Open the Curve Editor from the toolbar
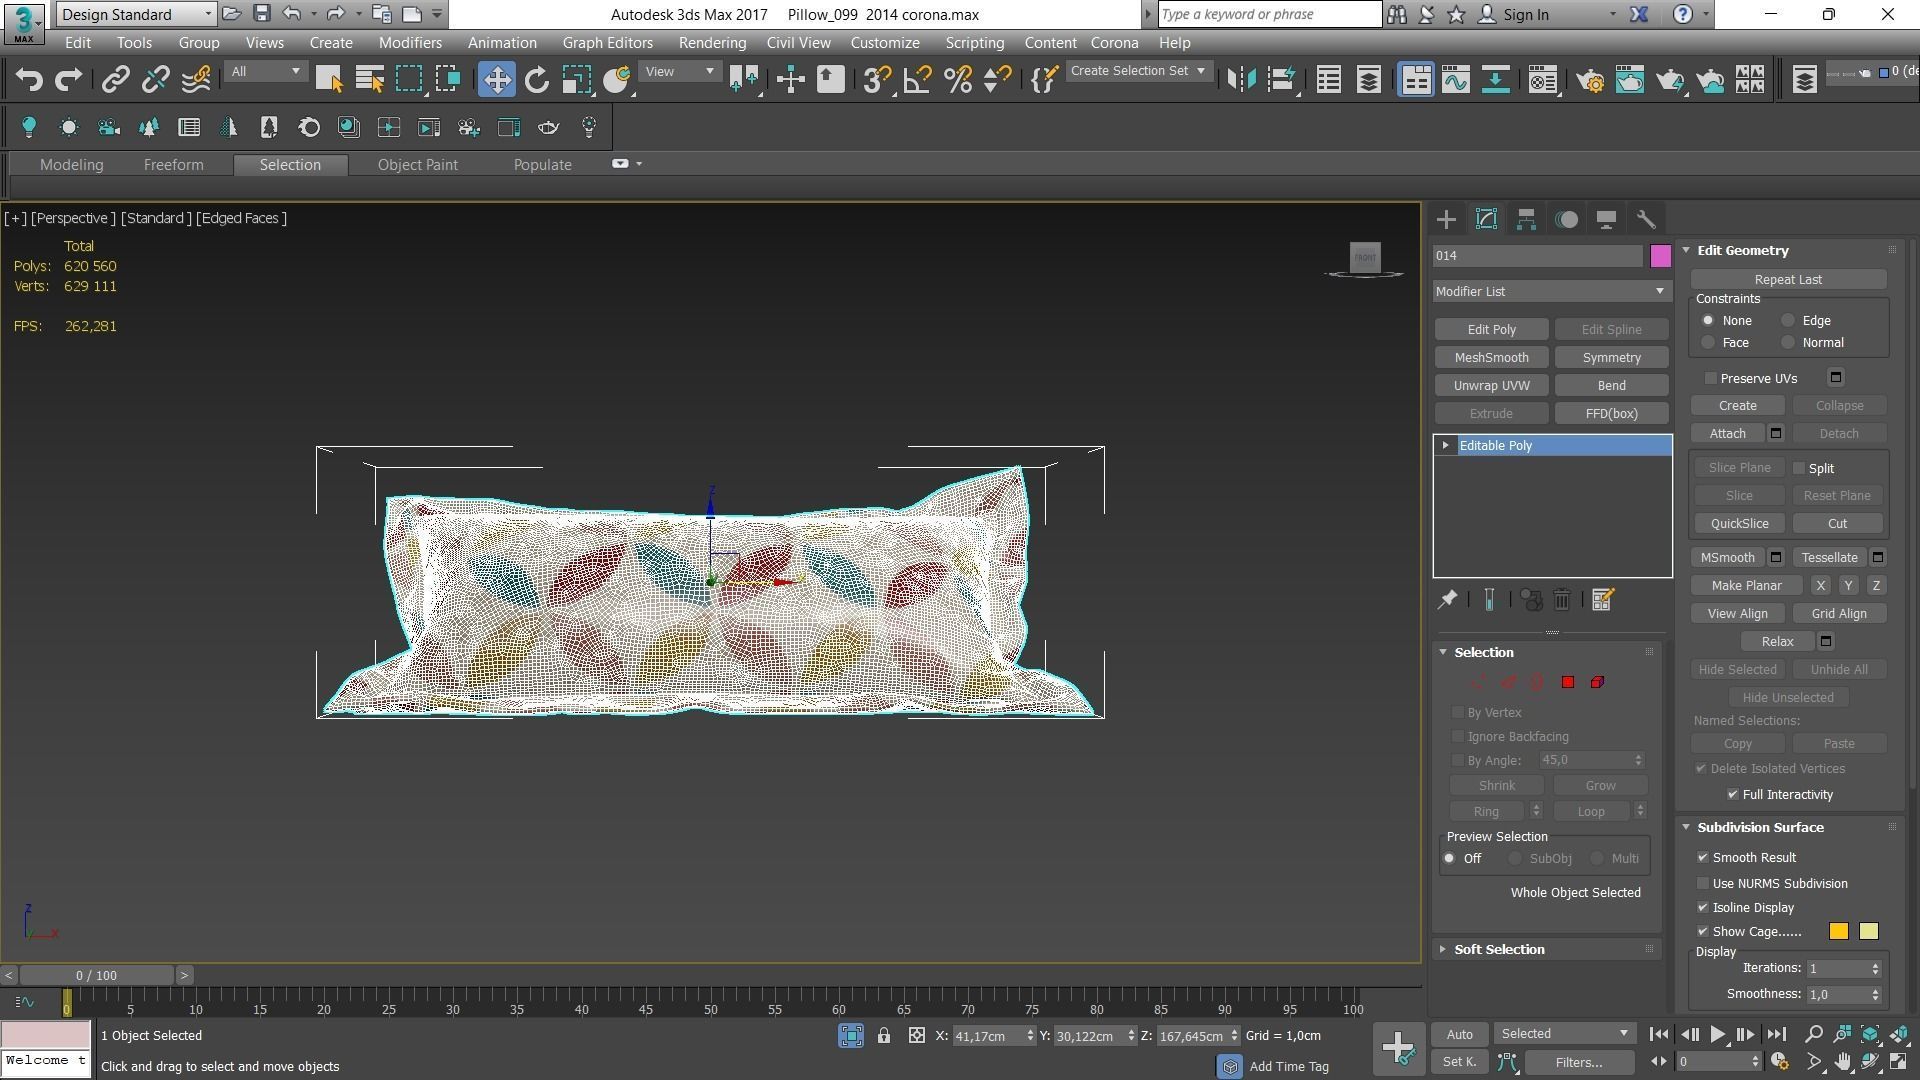Screen dimensions: 1920x1080 pyautogui.click(x=1455, y=80)
